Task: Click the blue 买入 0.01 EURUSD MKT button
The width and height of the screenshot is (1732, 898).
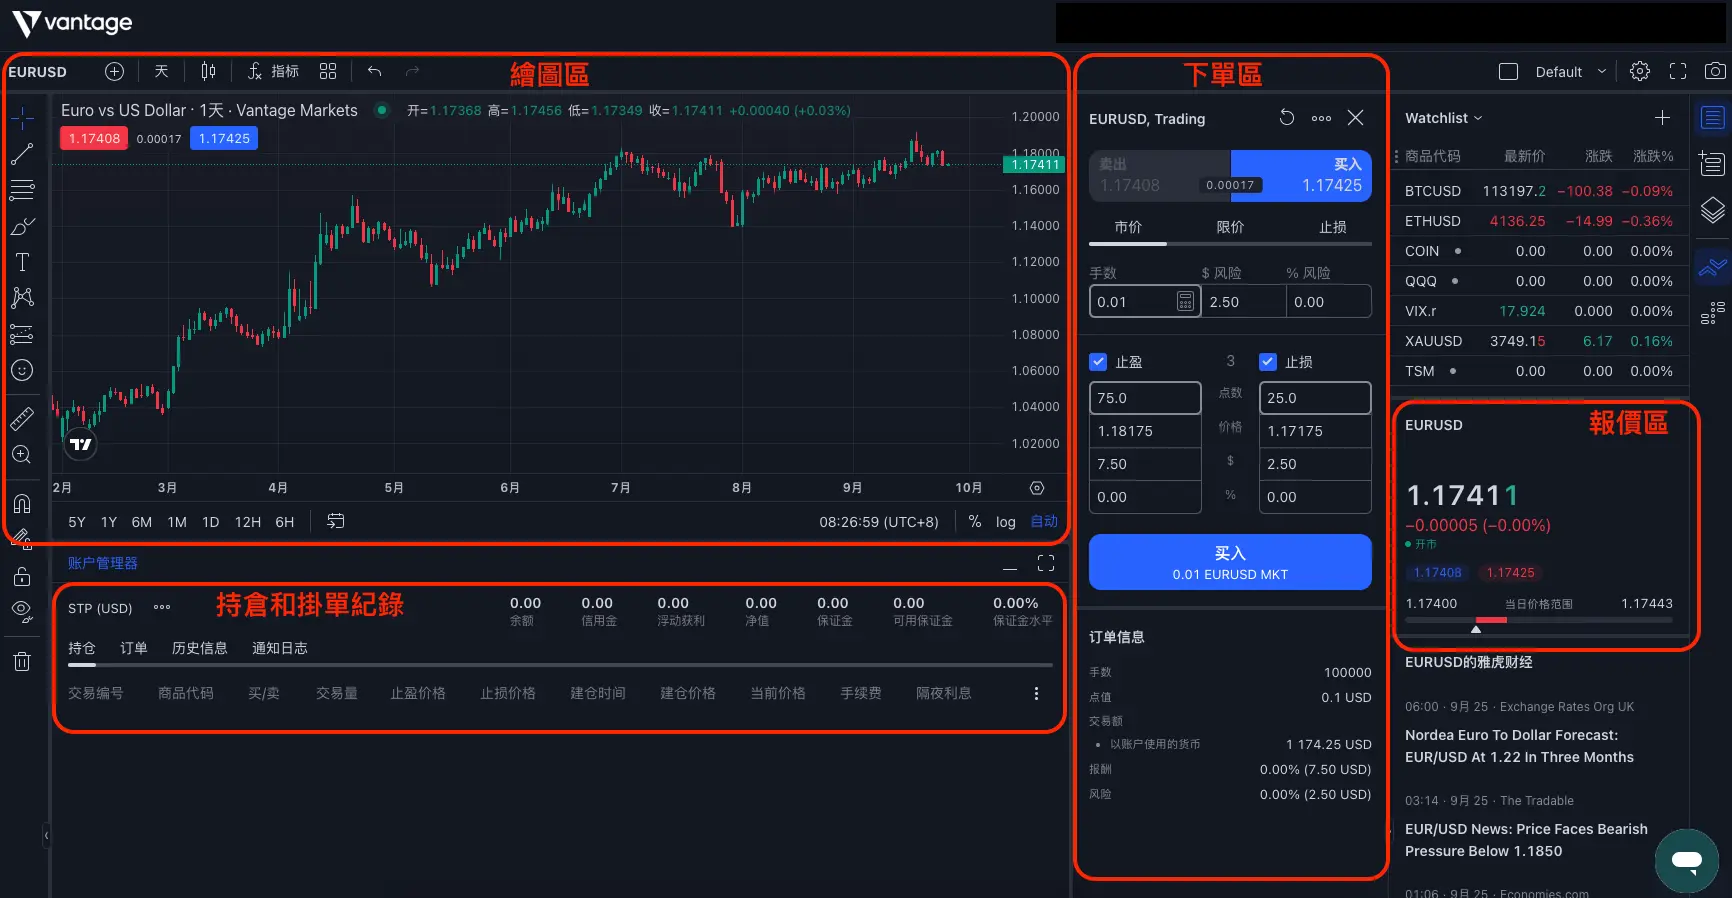Action: [1230, 562]
